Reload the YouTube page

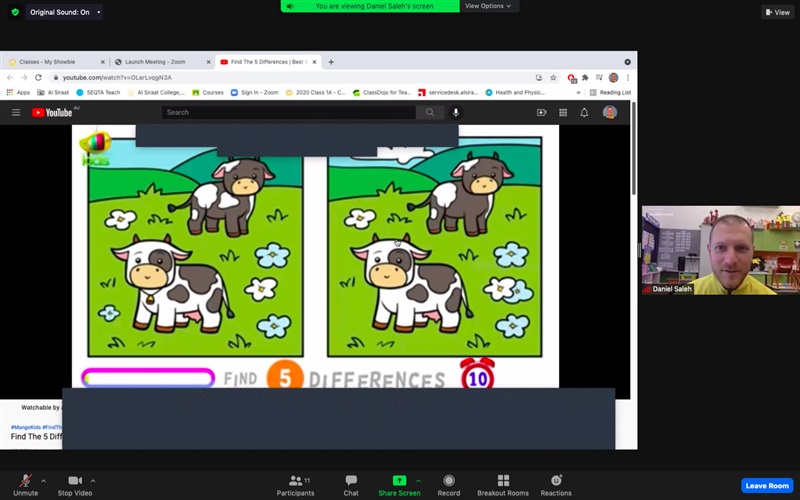tap(38, 77)
